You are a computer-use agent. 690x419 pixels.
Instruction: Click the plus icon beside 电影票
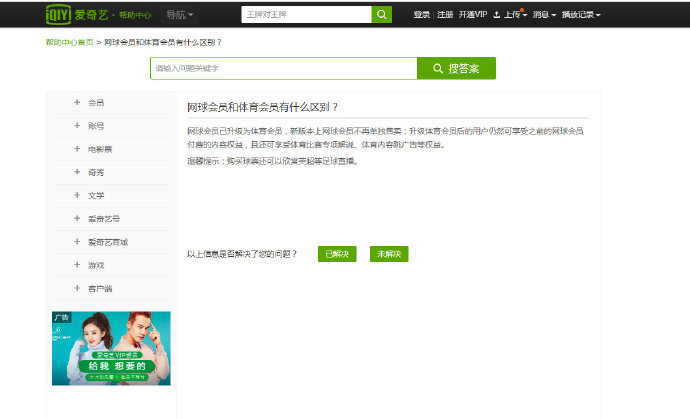tap(77, 148)
